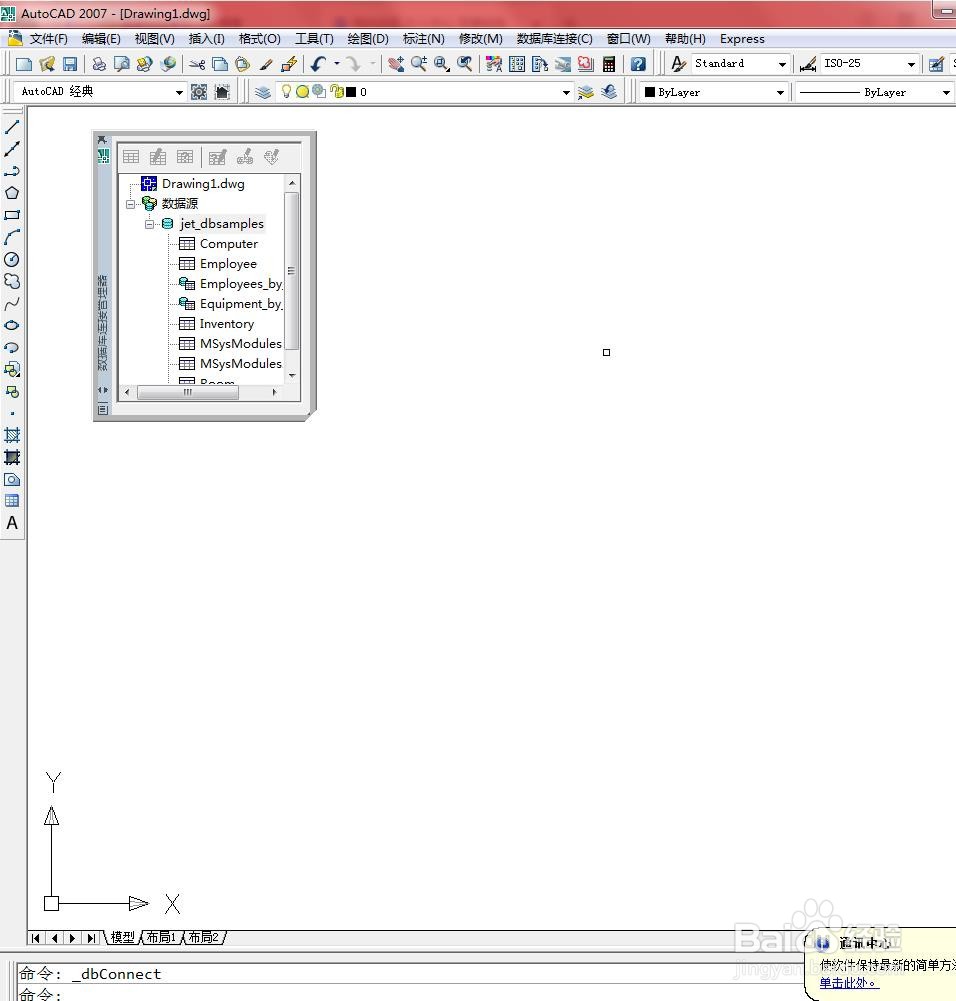Select the Employee table in tree
The width and height of the screenshot is (956, 1001).
pos(228,264)
